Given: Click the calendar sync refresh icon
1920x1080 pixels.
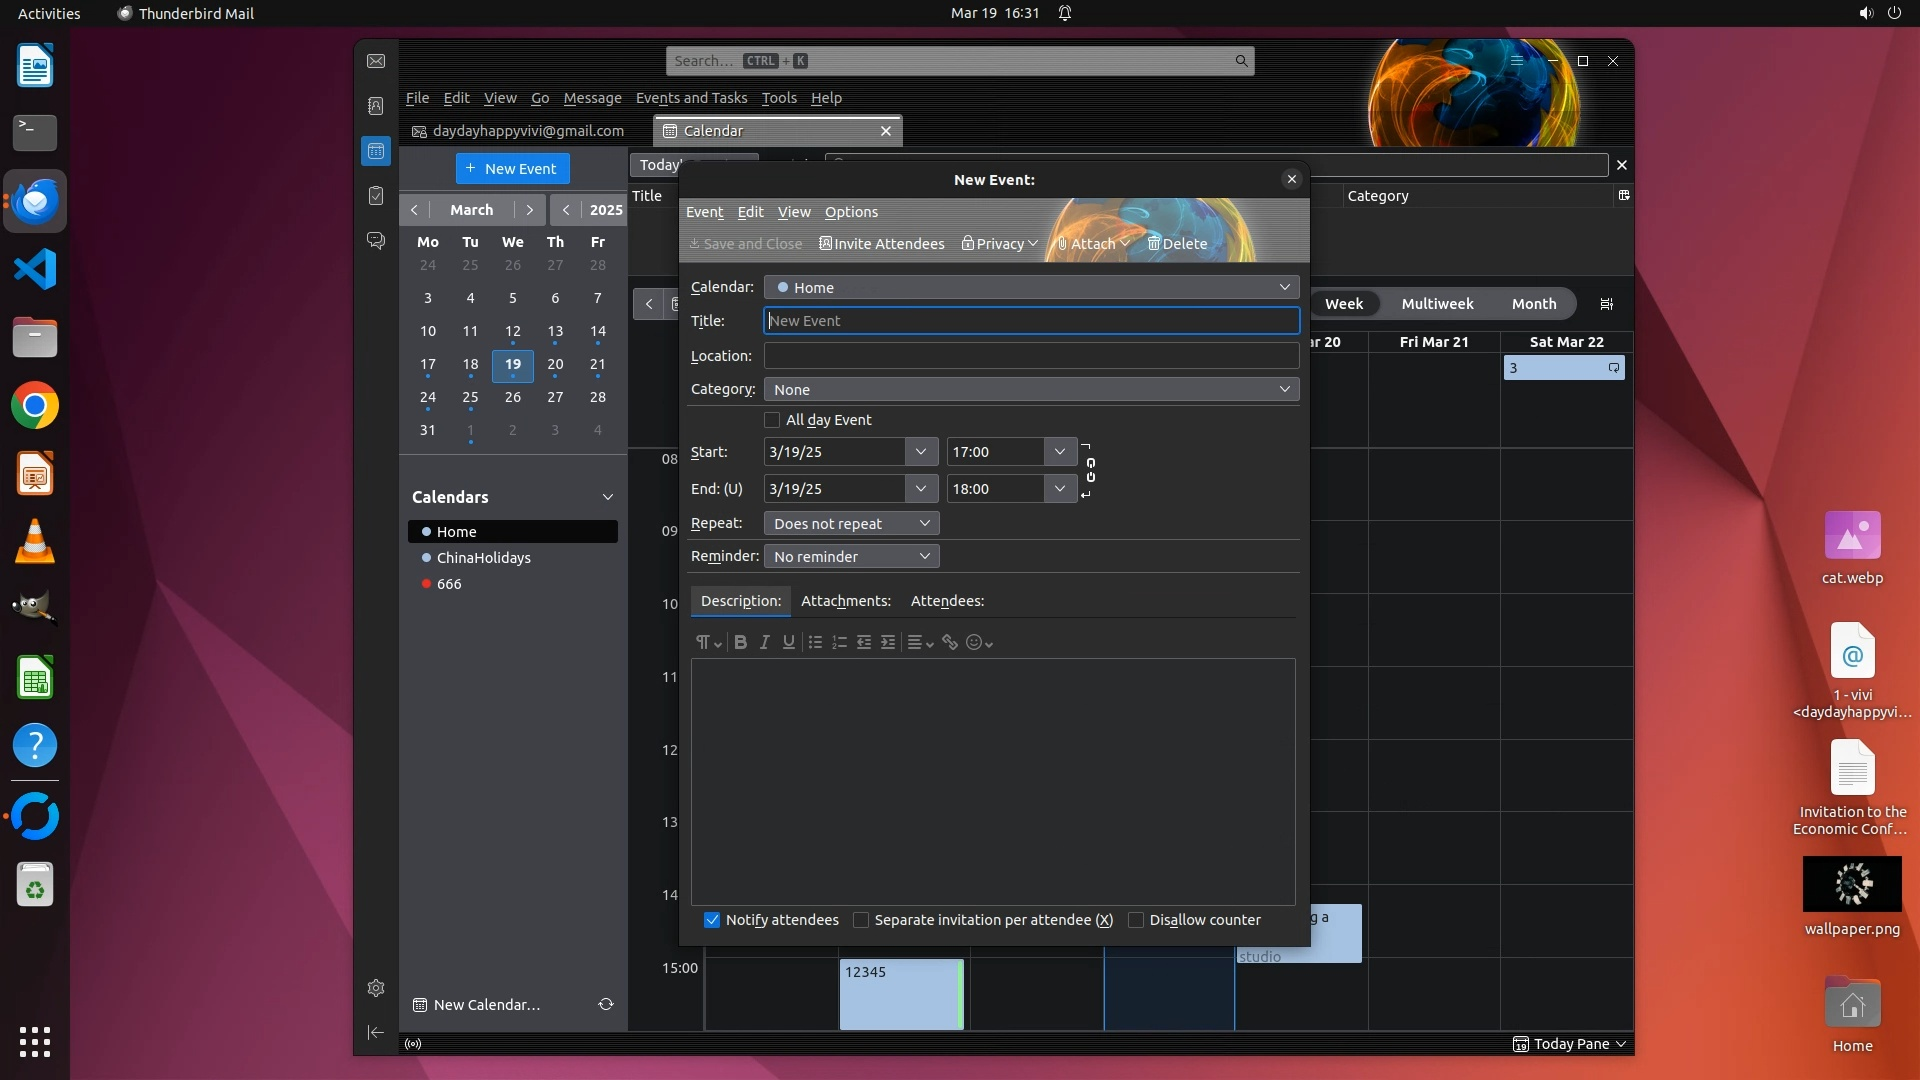Looking at the screenshot, I should (605, 1004).
